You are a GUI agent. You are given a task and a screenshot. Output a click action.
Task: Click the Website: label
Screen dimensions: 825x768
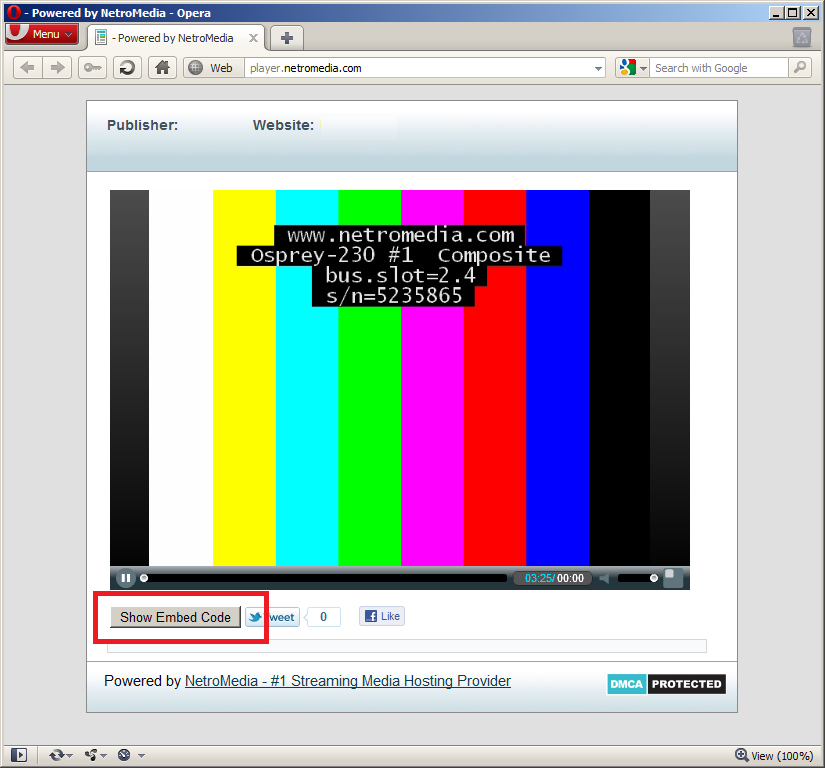283,125
